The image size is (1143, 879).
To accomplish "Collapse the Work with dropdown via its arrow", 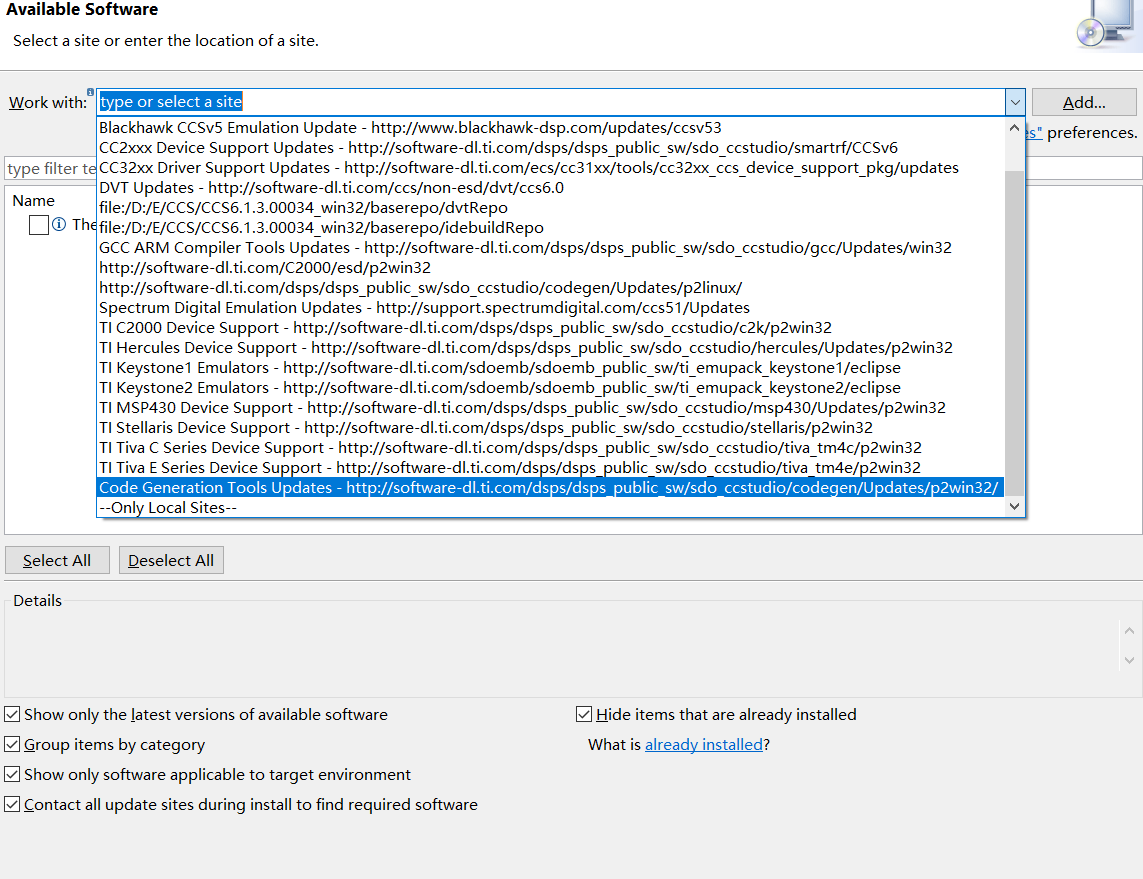I will click(x=1014, y=102).
